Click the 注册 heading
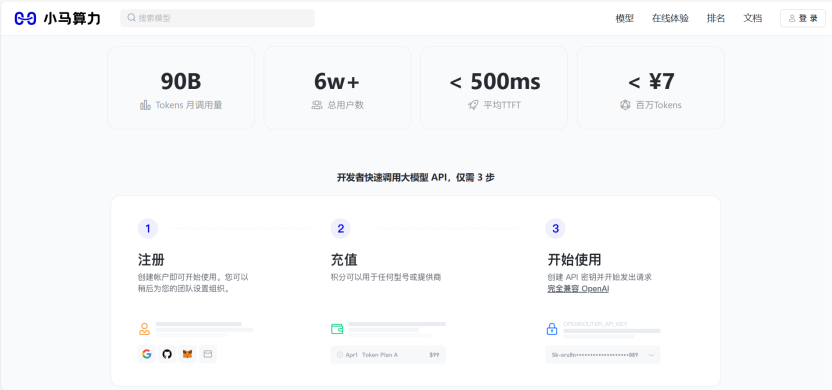The height and width of the screenshot is (390, 832). coord(151,260)
